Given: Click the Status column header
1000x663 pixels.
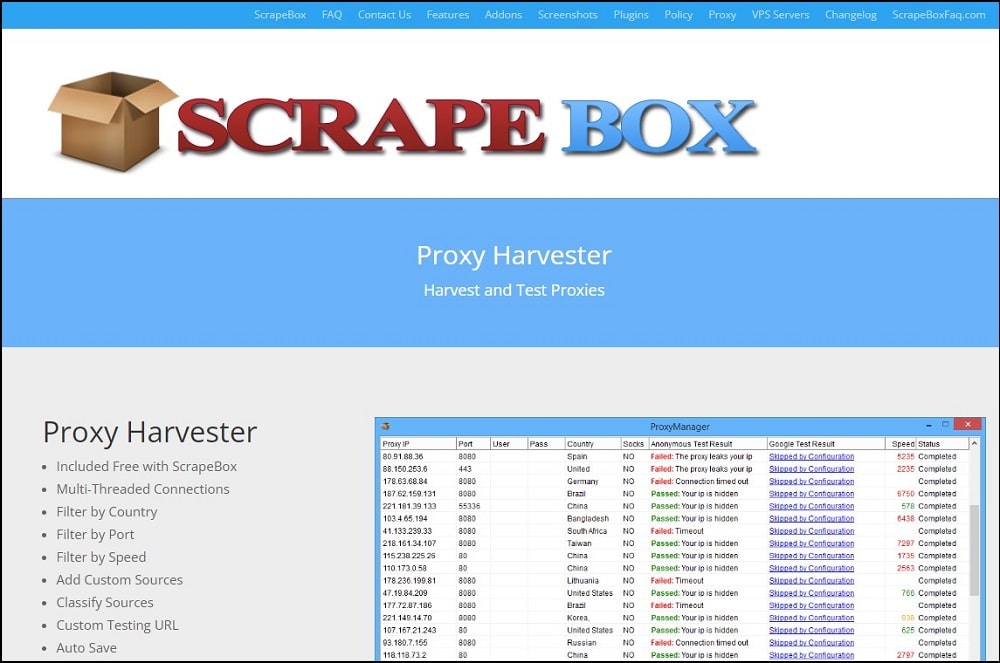Looking at the screenshot, I should point(942,444).
